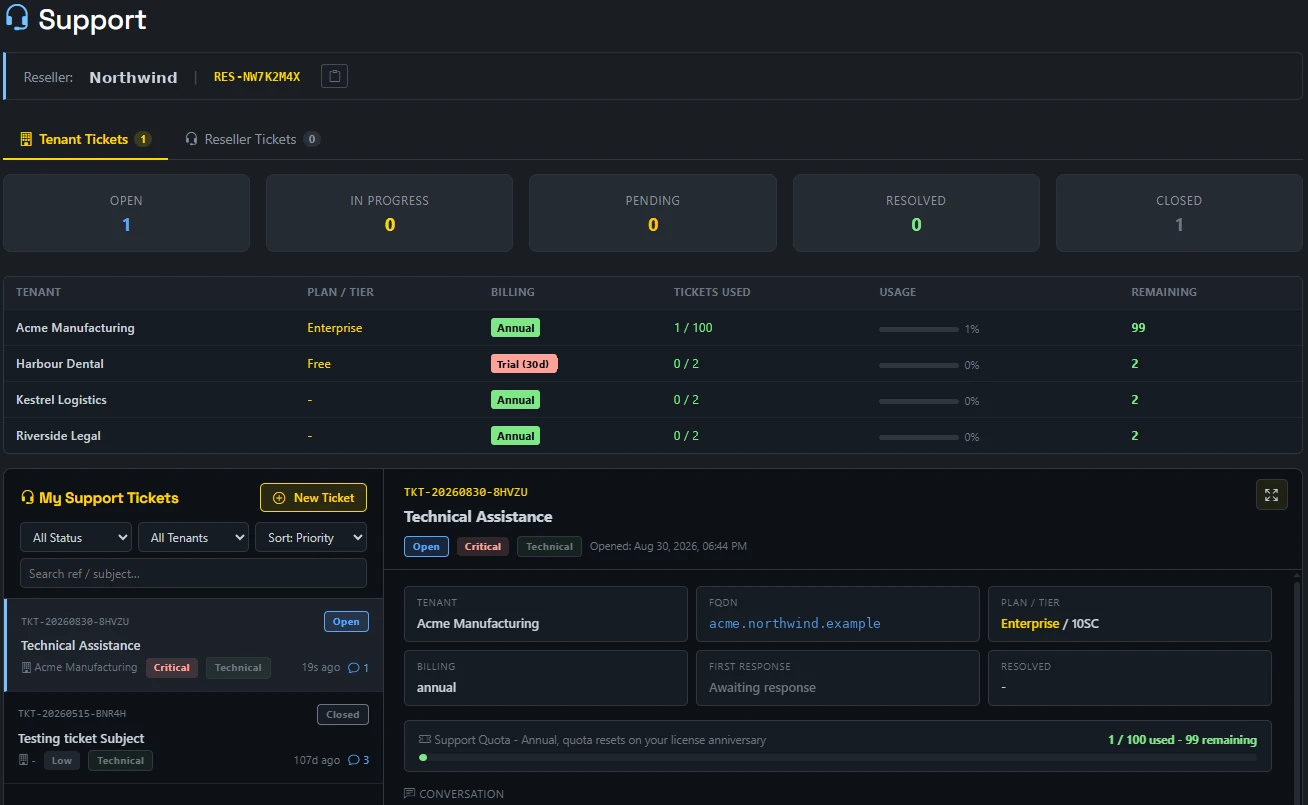Click Harbour Dental usage progress bar
This screenshot has height=805, width=1308.
(x=919, y=365)
